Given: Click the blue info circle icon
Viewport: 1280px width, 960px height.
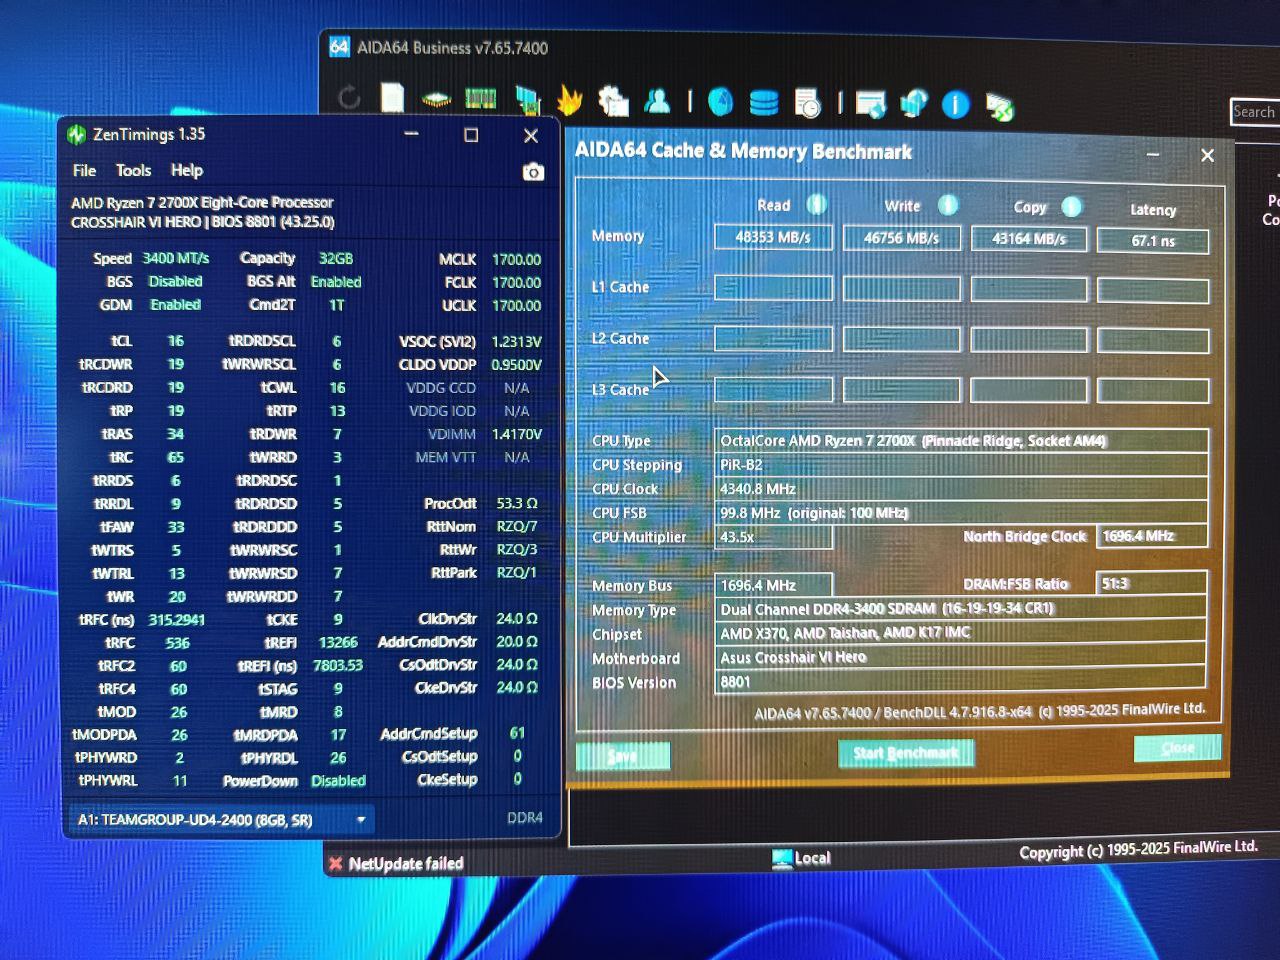Looking at the screenshot, I should [956, 104].
